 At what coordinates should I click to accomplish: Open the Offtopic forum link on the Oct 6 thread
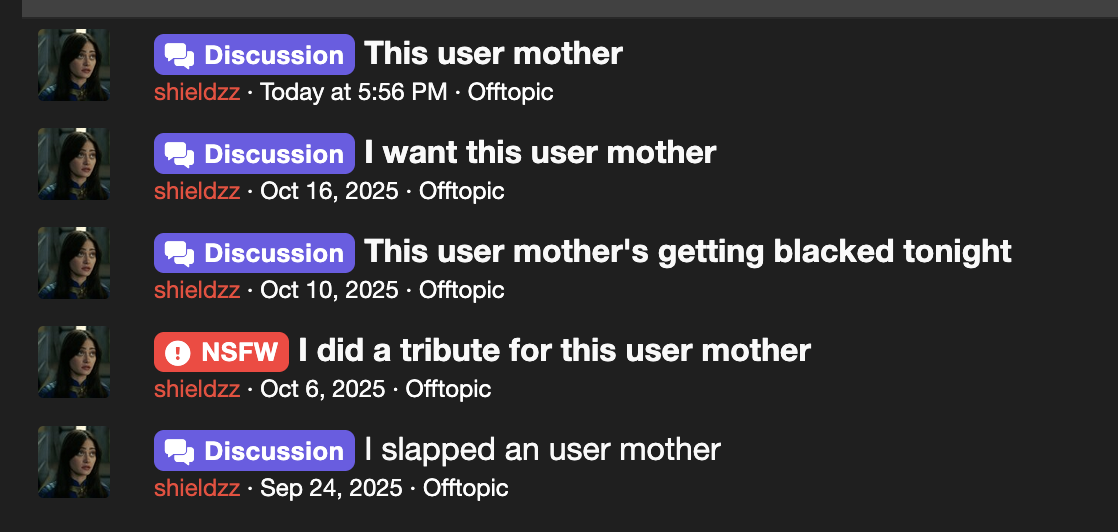click(x=448, y=390)
